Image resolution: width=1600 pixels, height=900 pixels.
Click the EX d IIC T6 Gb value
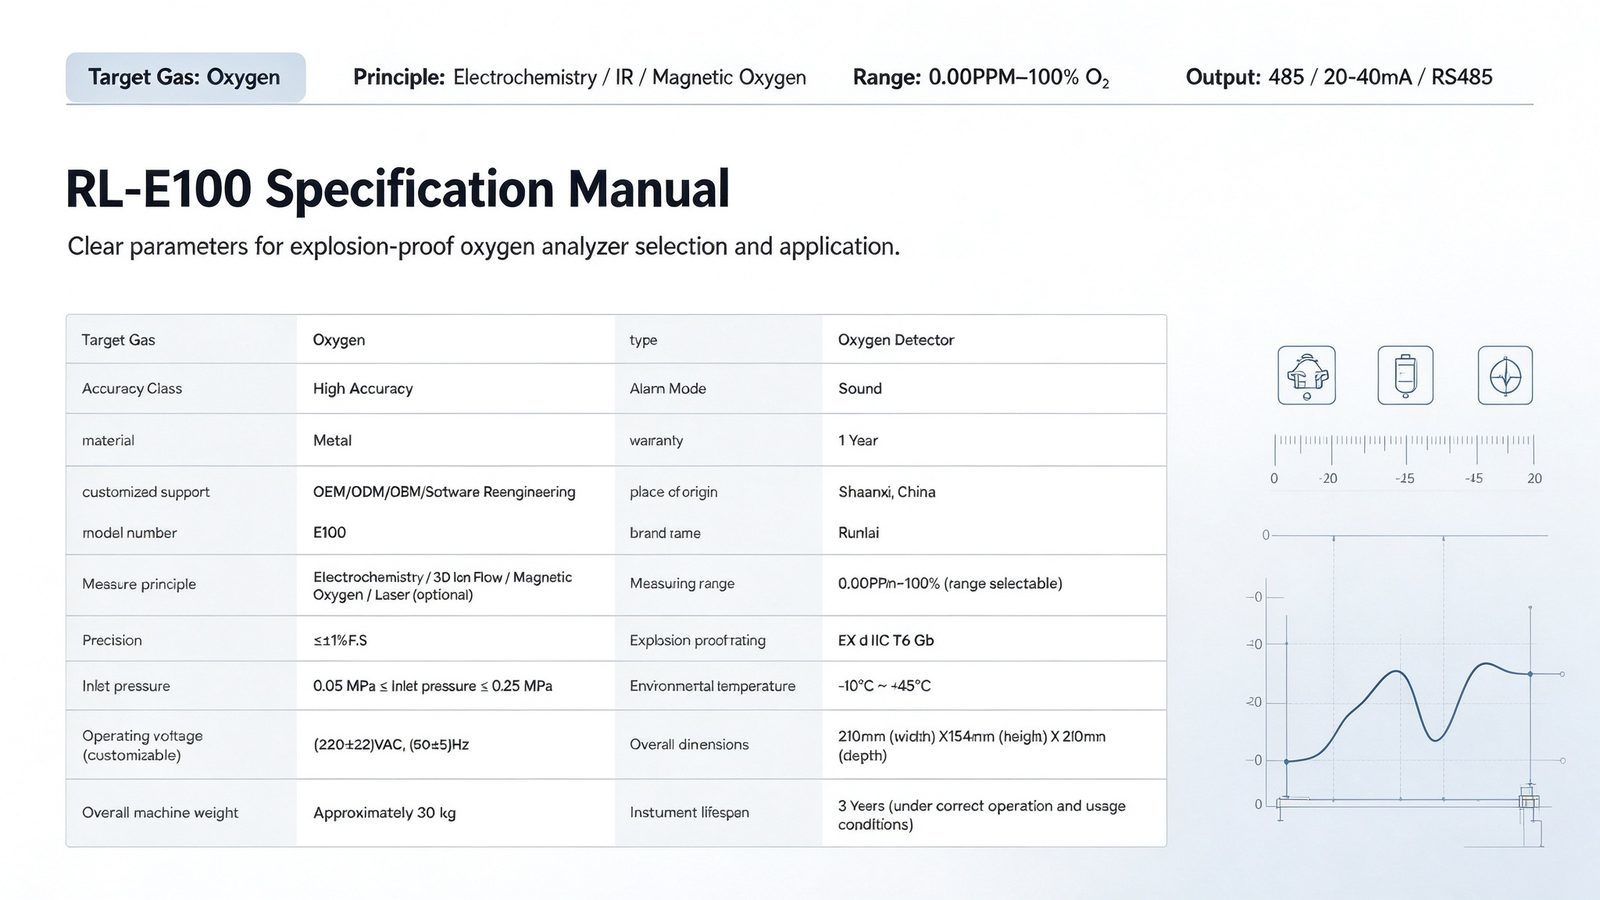point(886,640)
